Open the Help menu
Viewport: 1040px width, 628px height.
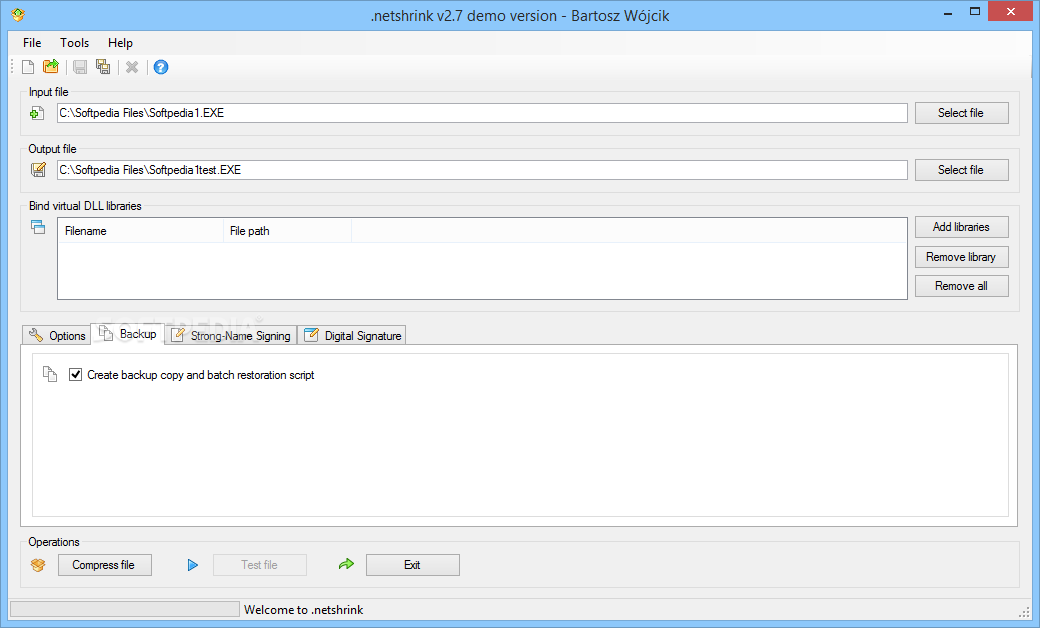(x=120, y=42)
